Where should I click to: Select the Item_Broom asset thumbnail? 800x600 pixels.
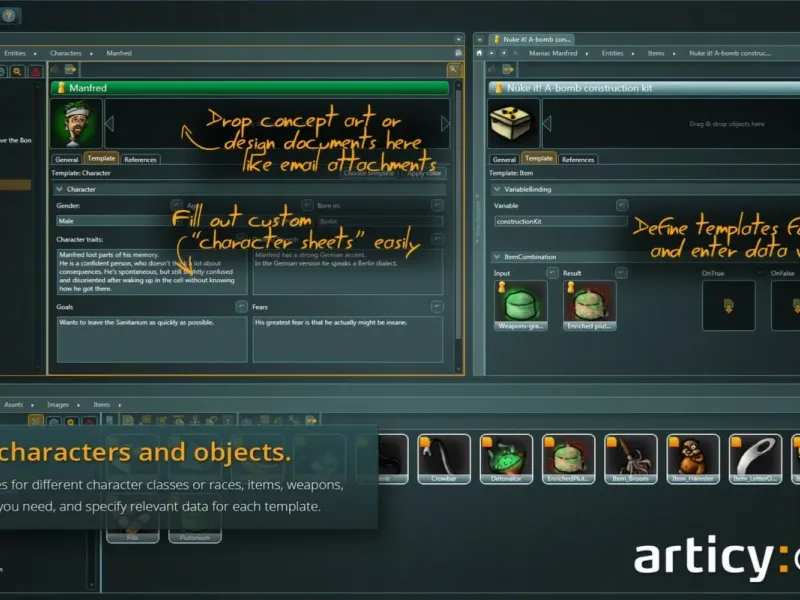(631, 458)
